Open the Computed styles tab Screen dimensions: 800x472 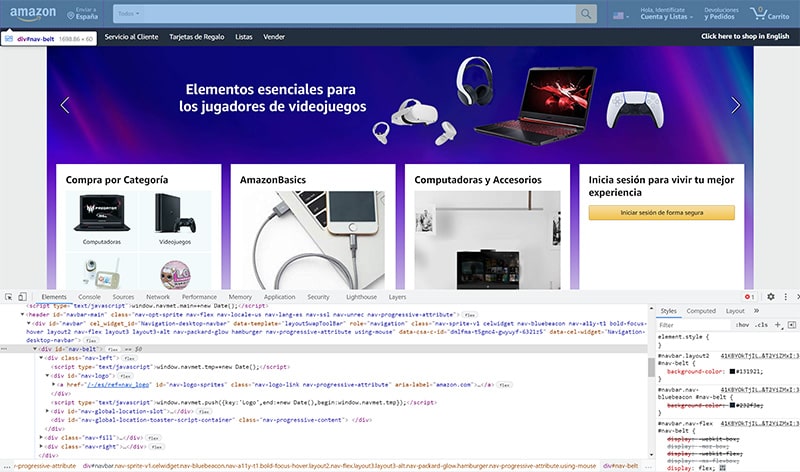click(x=700, y=311)
